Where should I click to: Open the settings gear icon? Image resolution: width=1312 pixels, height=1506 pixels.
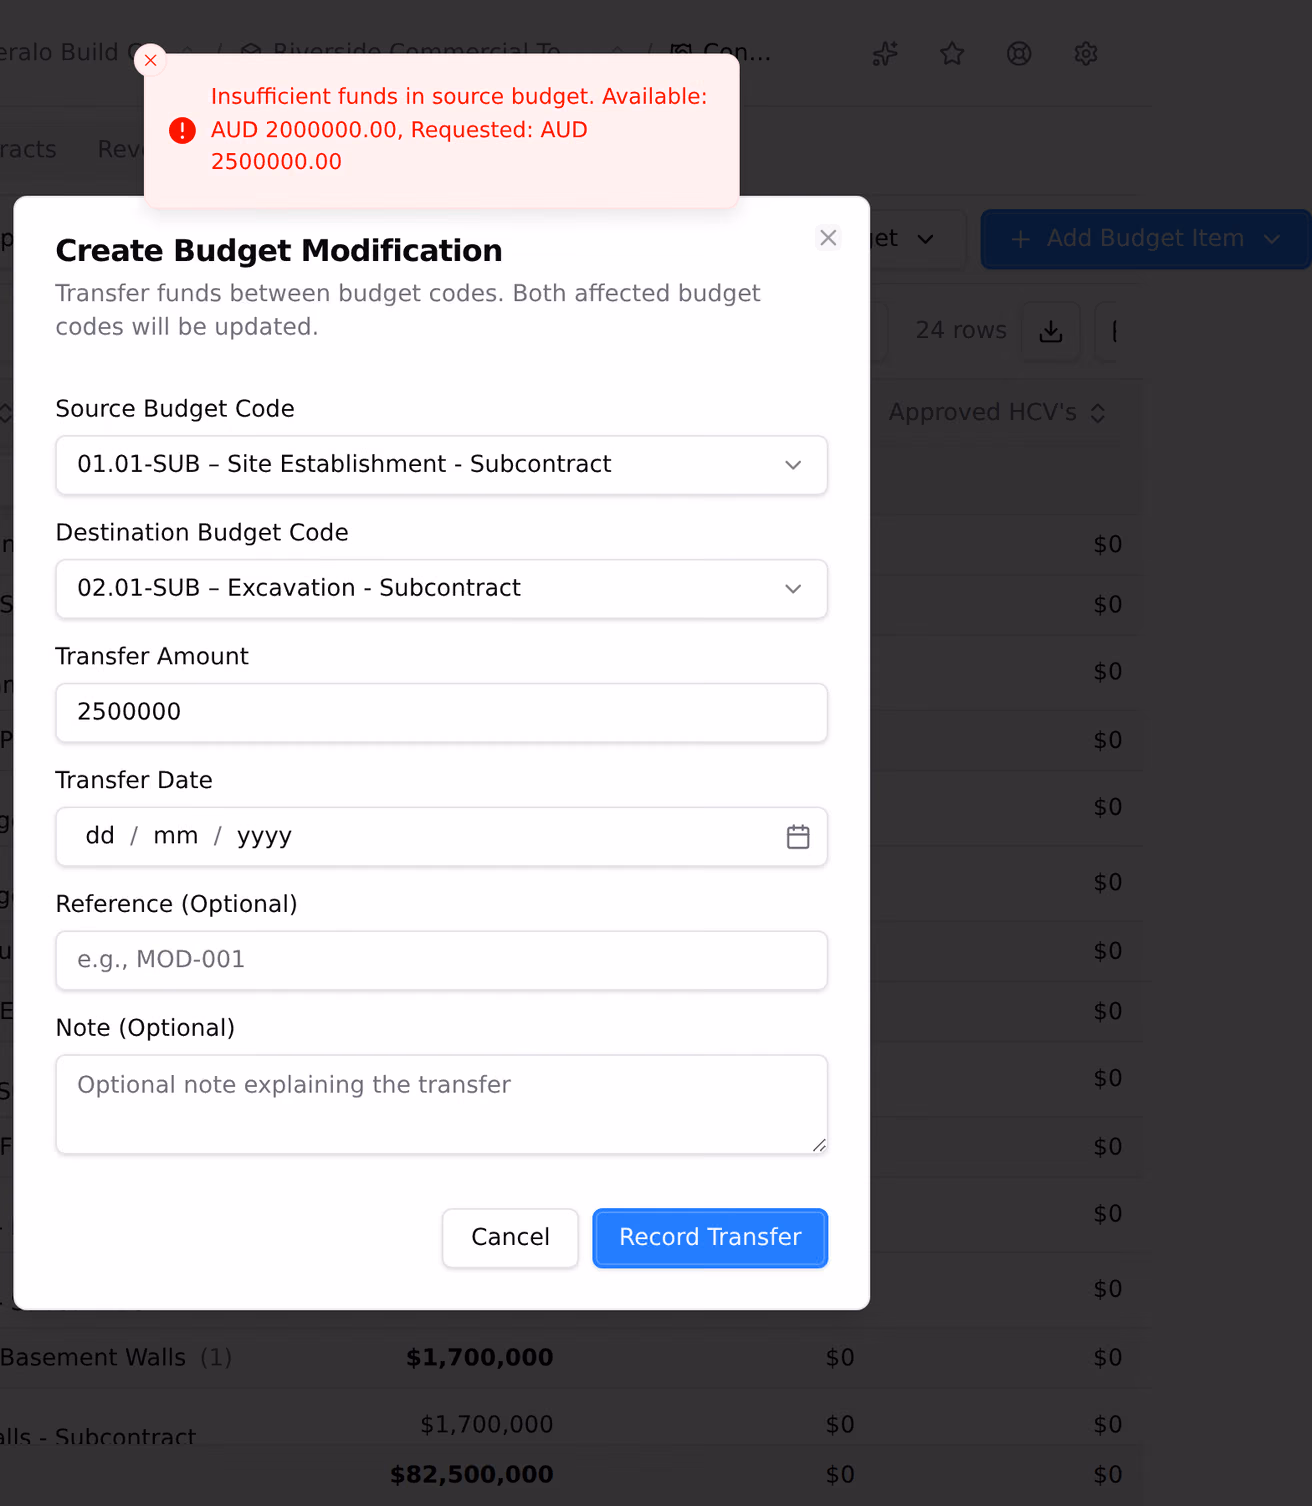pyautogui.click(x=1086, y=54)
